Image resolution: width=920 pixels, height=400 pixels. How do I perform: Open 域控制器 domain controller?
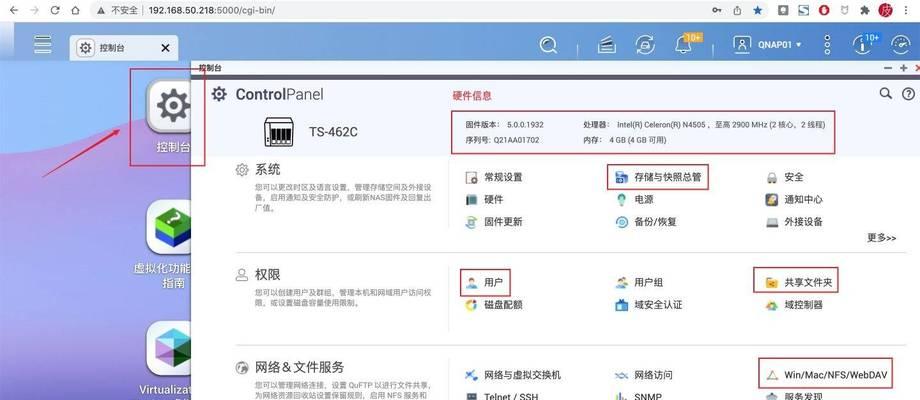pyautogui.click(x=794, y=305)
